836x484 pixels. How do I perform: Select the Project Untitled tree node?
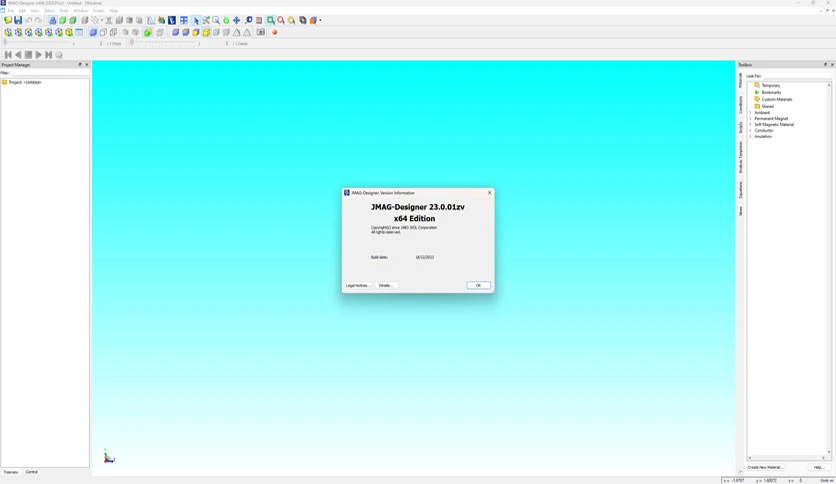coord(25,83)
